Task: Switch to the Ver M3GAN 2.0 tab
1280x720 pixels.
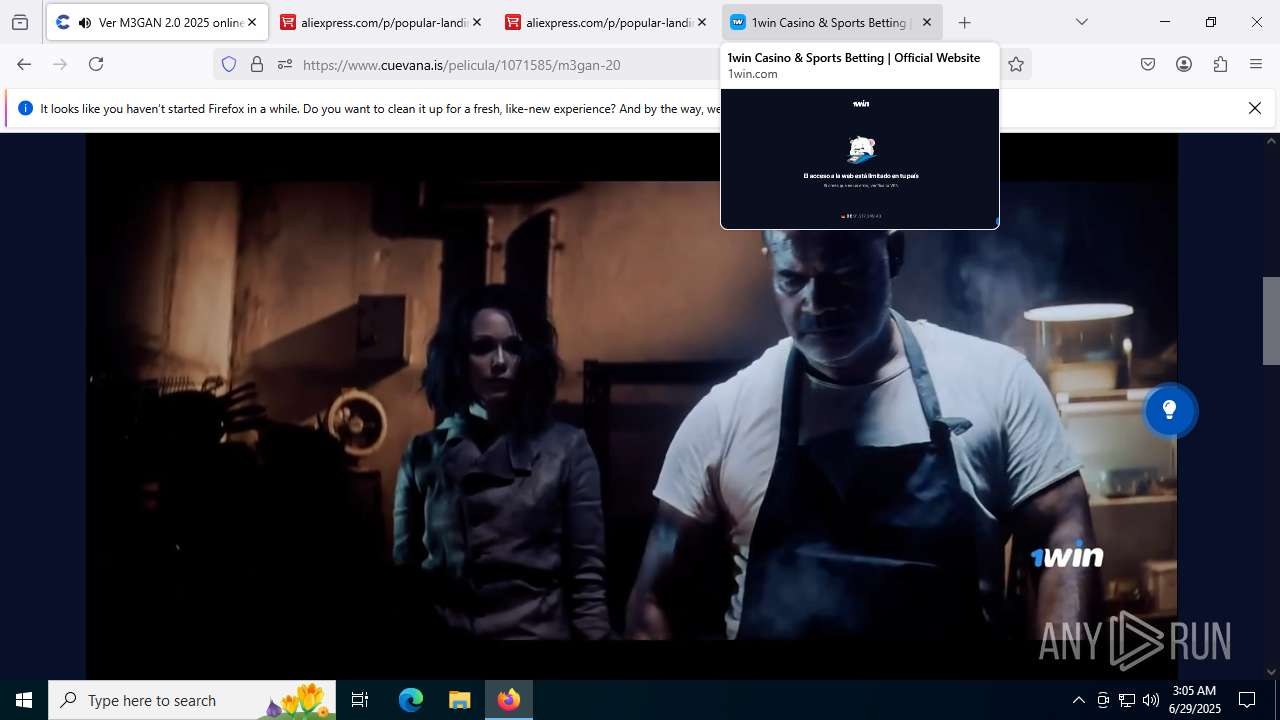Action: click(157, 22)
